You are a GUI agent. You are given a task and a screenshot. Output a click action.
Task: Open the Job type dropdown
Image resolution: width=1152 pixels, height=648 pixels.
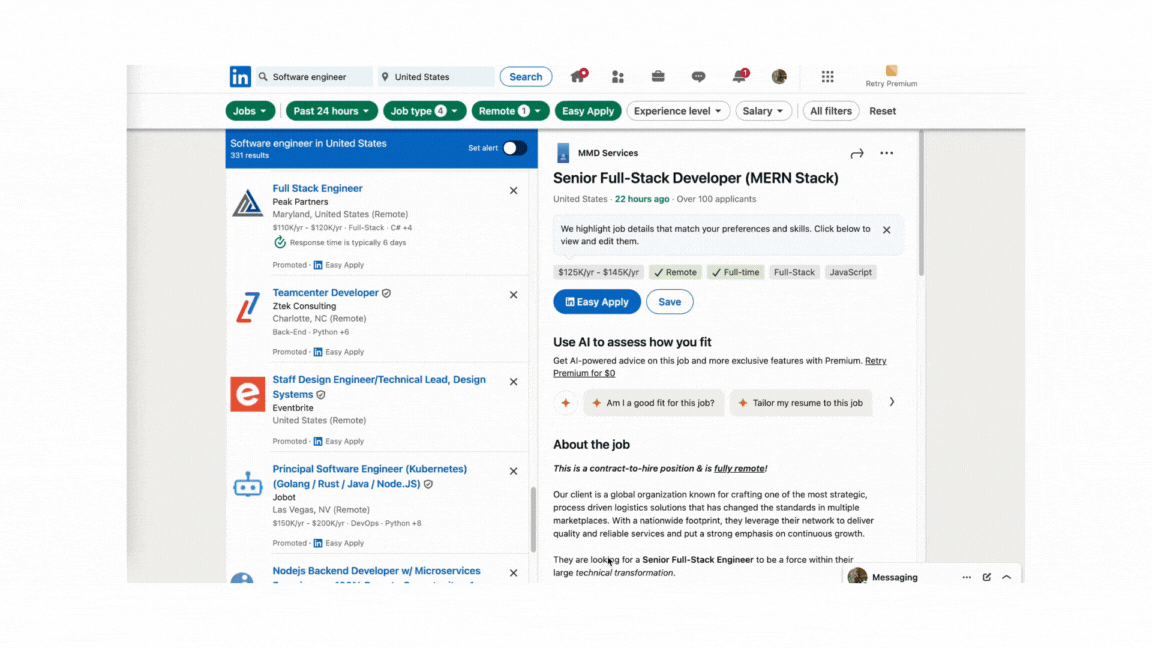point(424,111)
